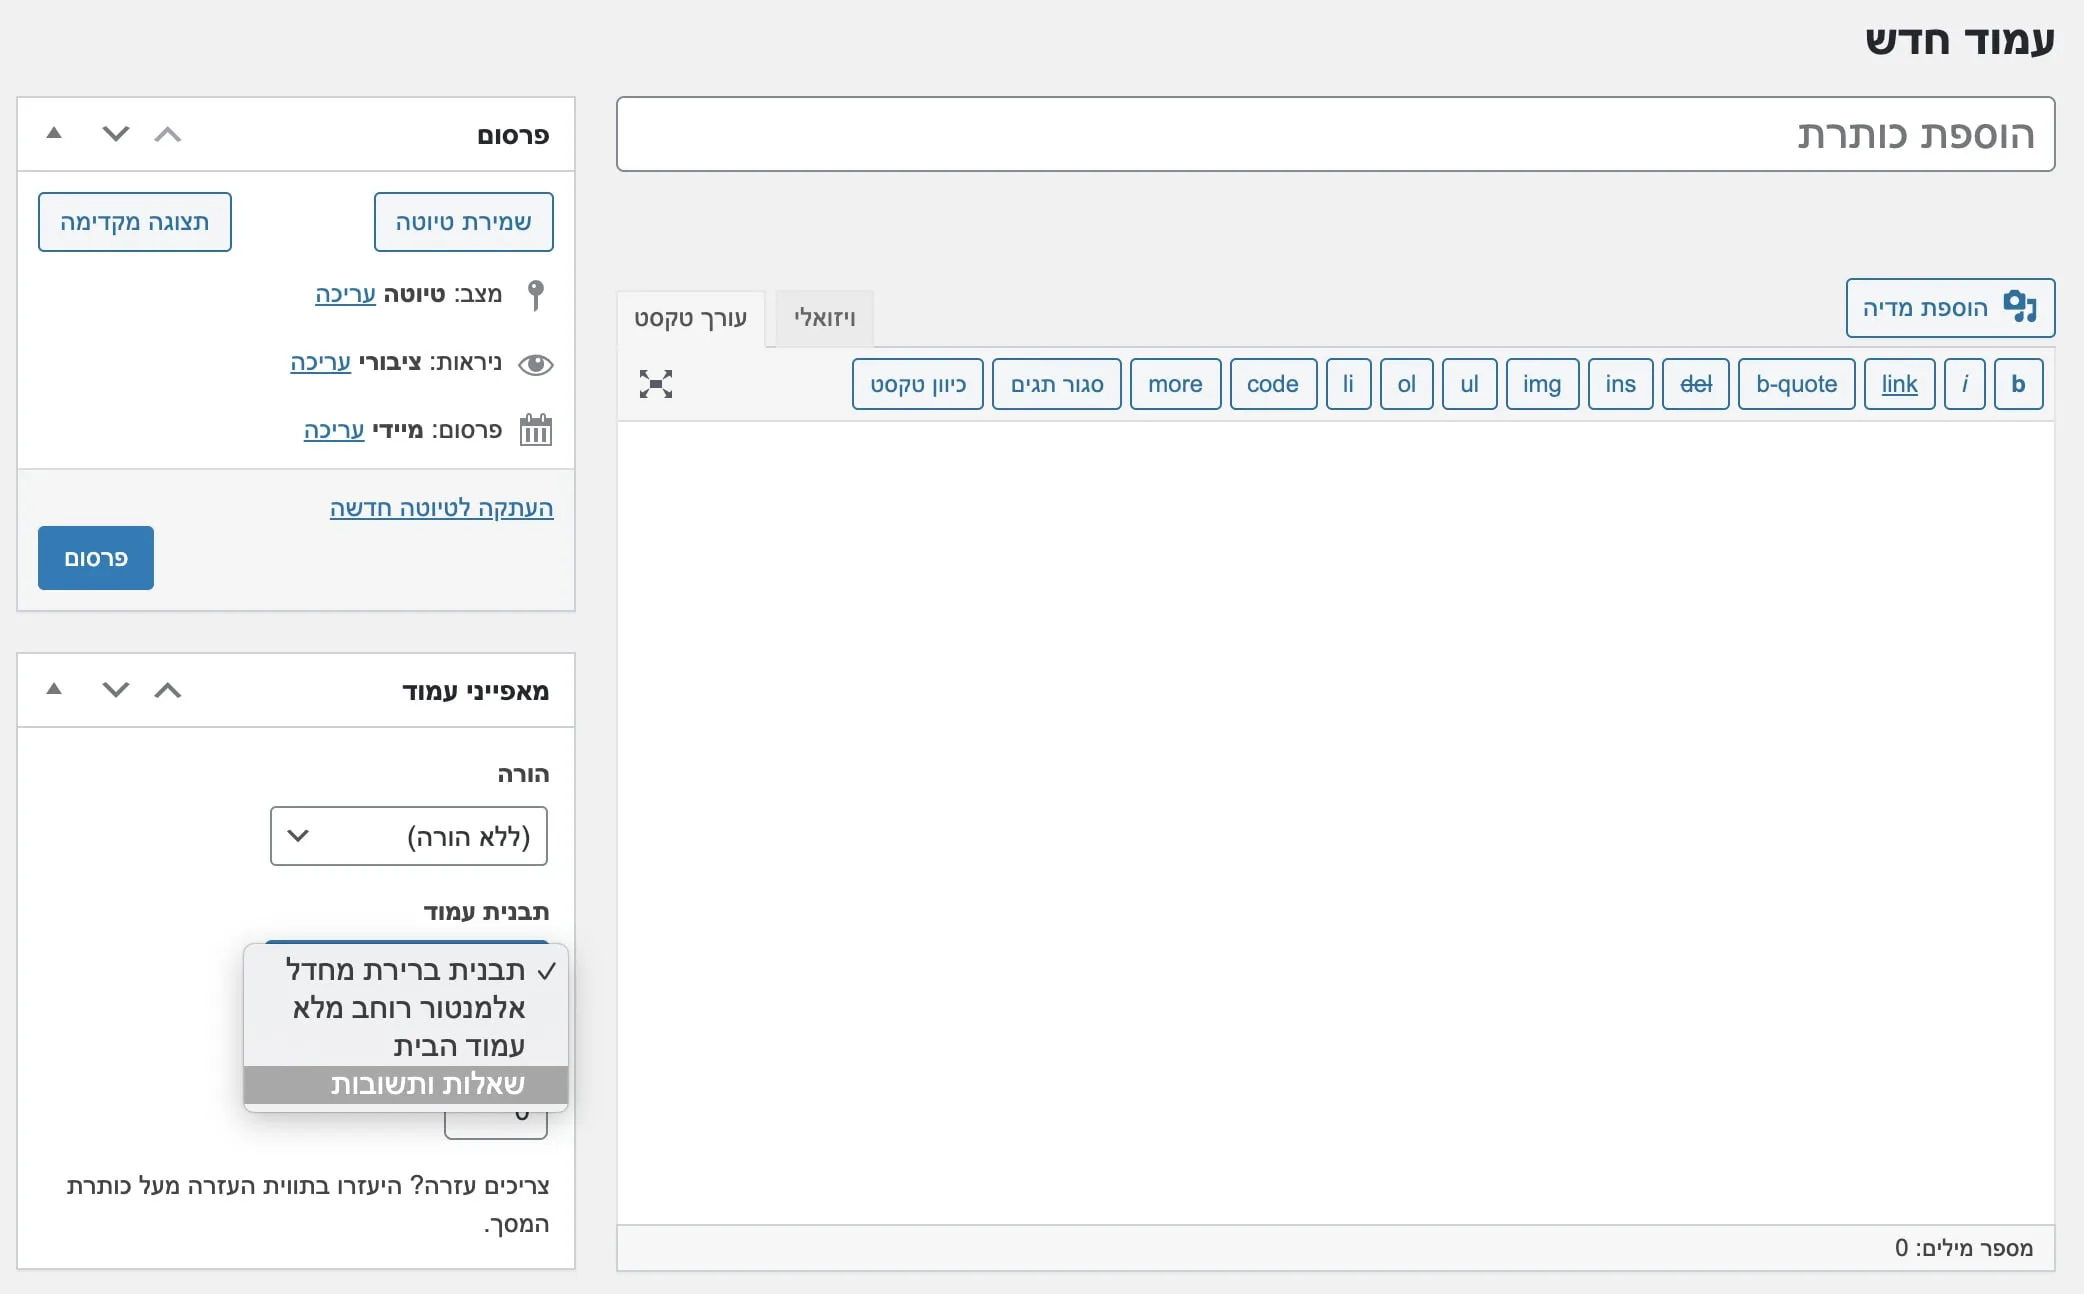Insert deleted text tag with del button

click(x=1696, y=384)
